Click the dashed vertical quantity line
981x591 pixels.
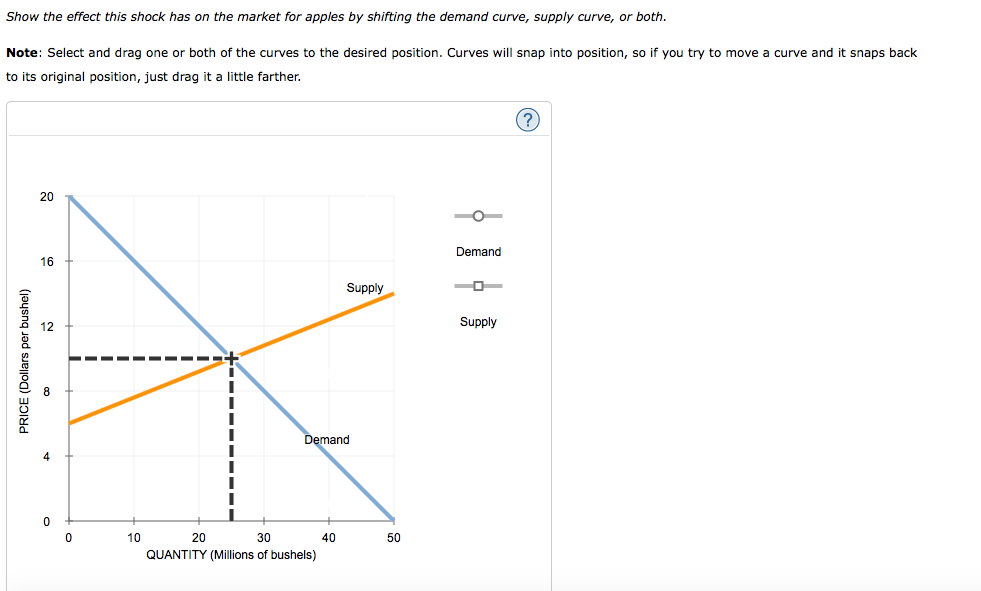(x=231, y=450)
